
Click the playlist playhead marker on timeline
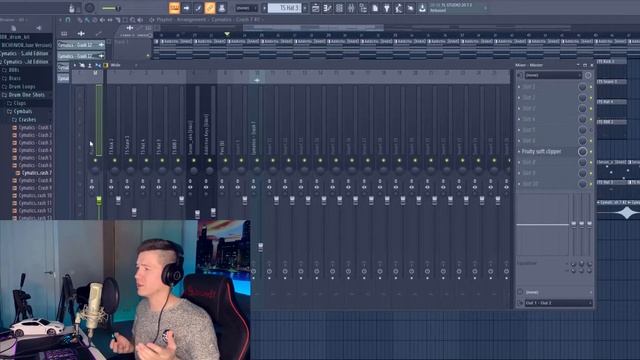[227, 34]
